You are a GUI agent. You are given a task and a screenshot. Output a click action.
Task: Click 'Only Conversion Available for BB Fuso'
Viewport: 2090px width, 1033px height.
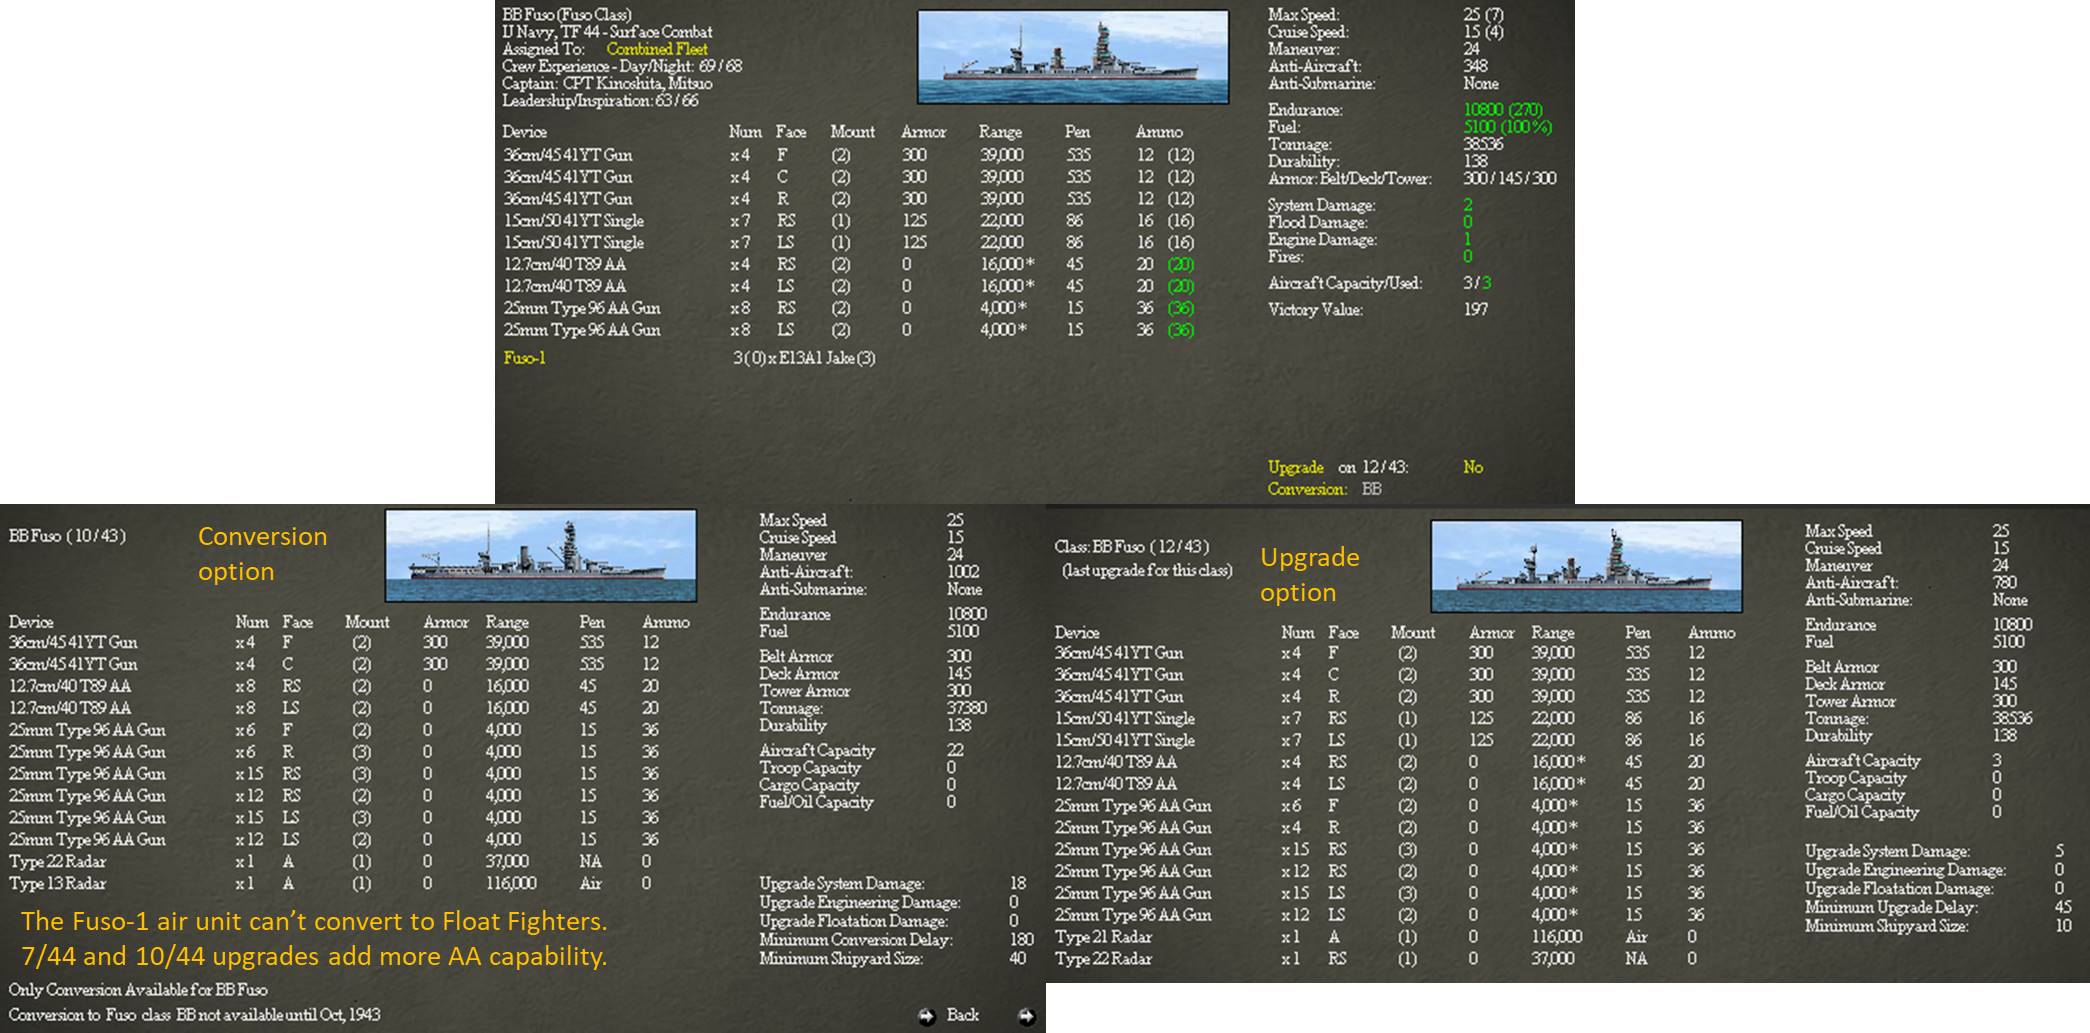click(138, 990)
